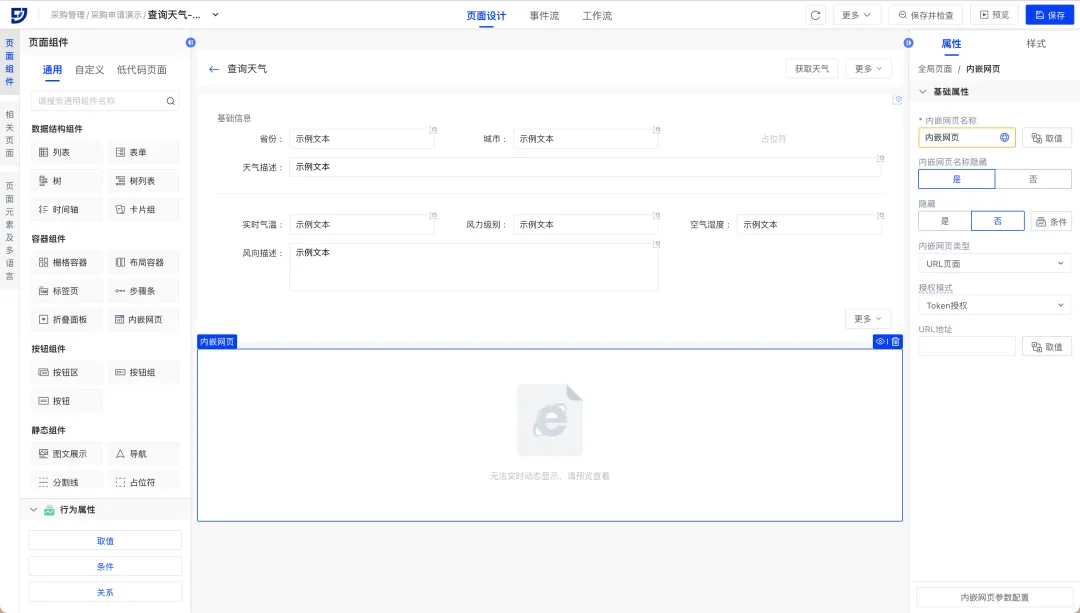Click the 保存 button

(x=1050, y=15)
